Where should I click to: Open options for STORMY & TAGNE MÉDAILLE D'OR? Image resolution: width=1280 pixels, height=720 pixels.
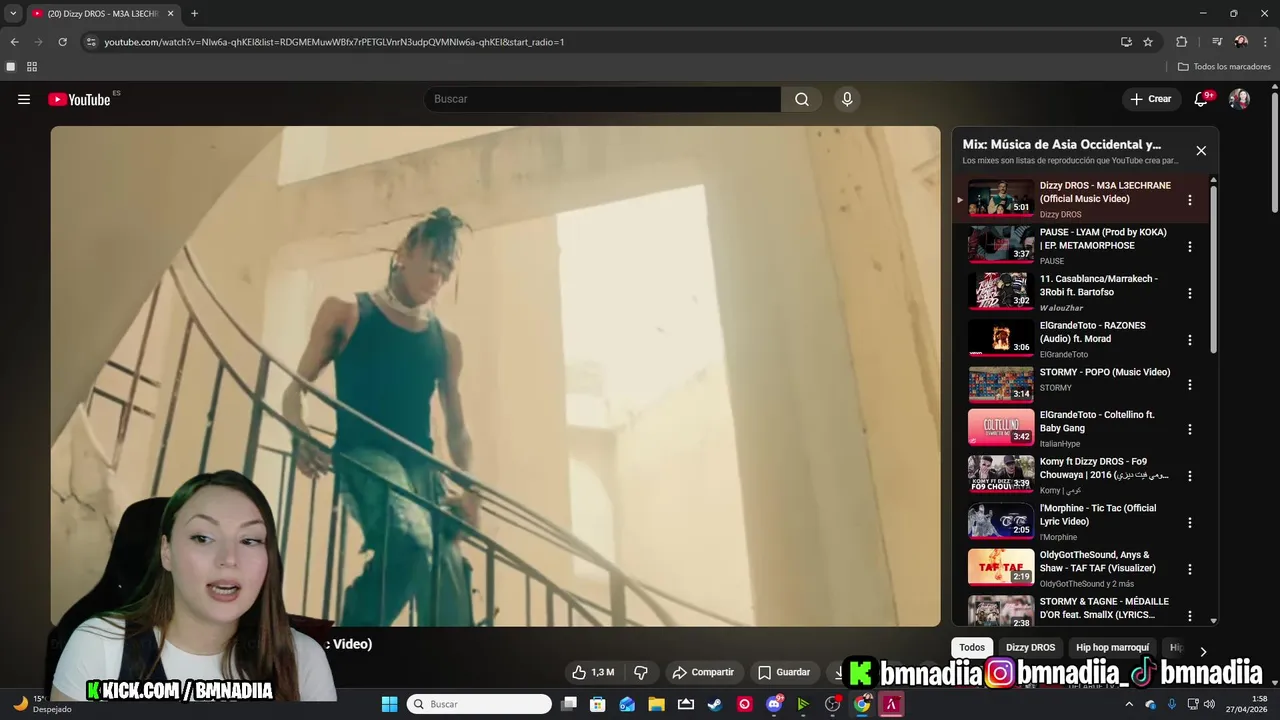(1189, 615)
